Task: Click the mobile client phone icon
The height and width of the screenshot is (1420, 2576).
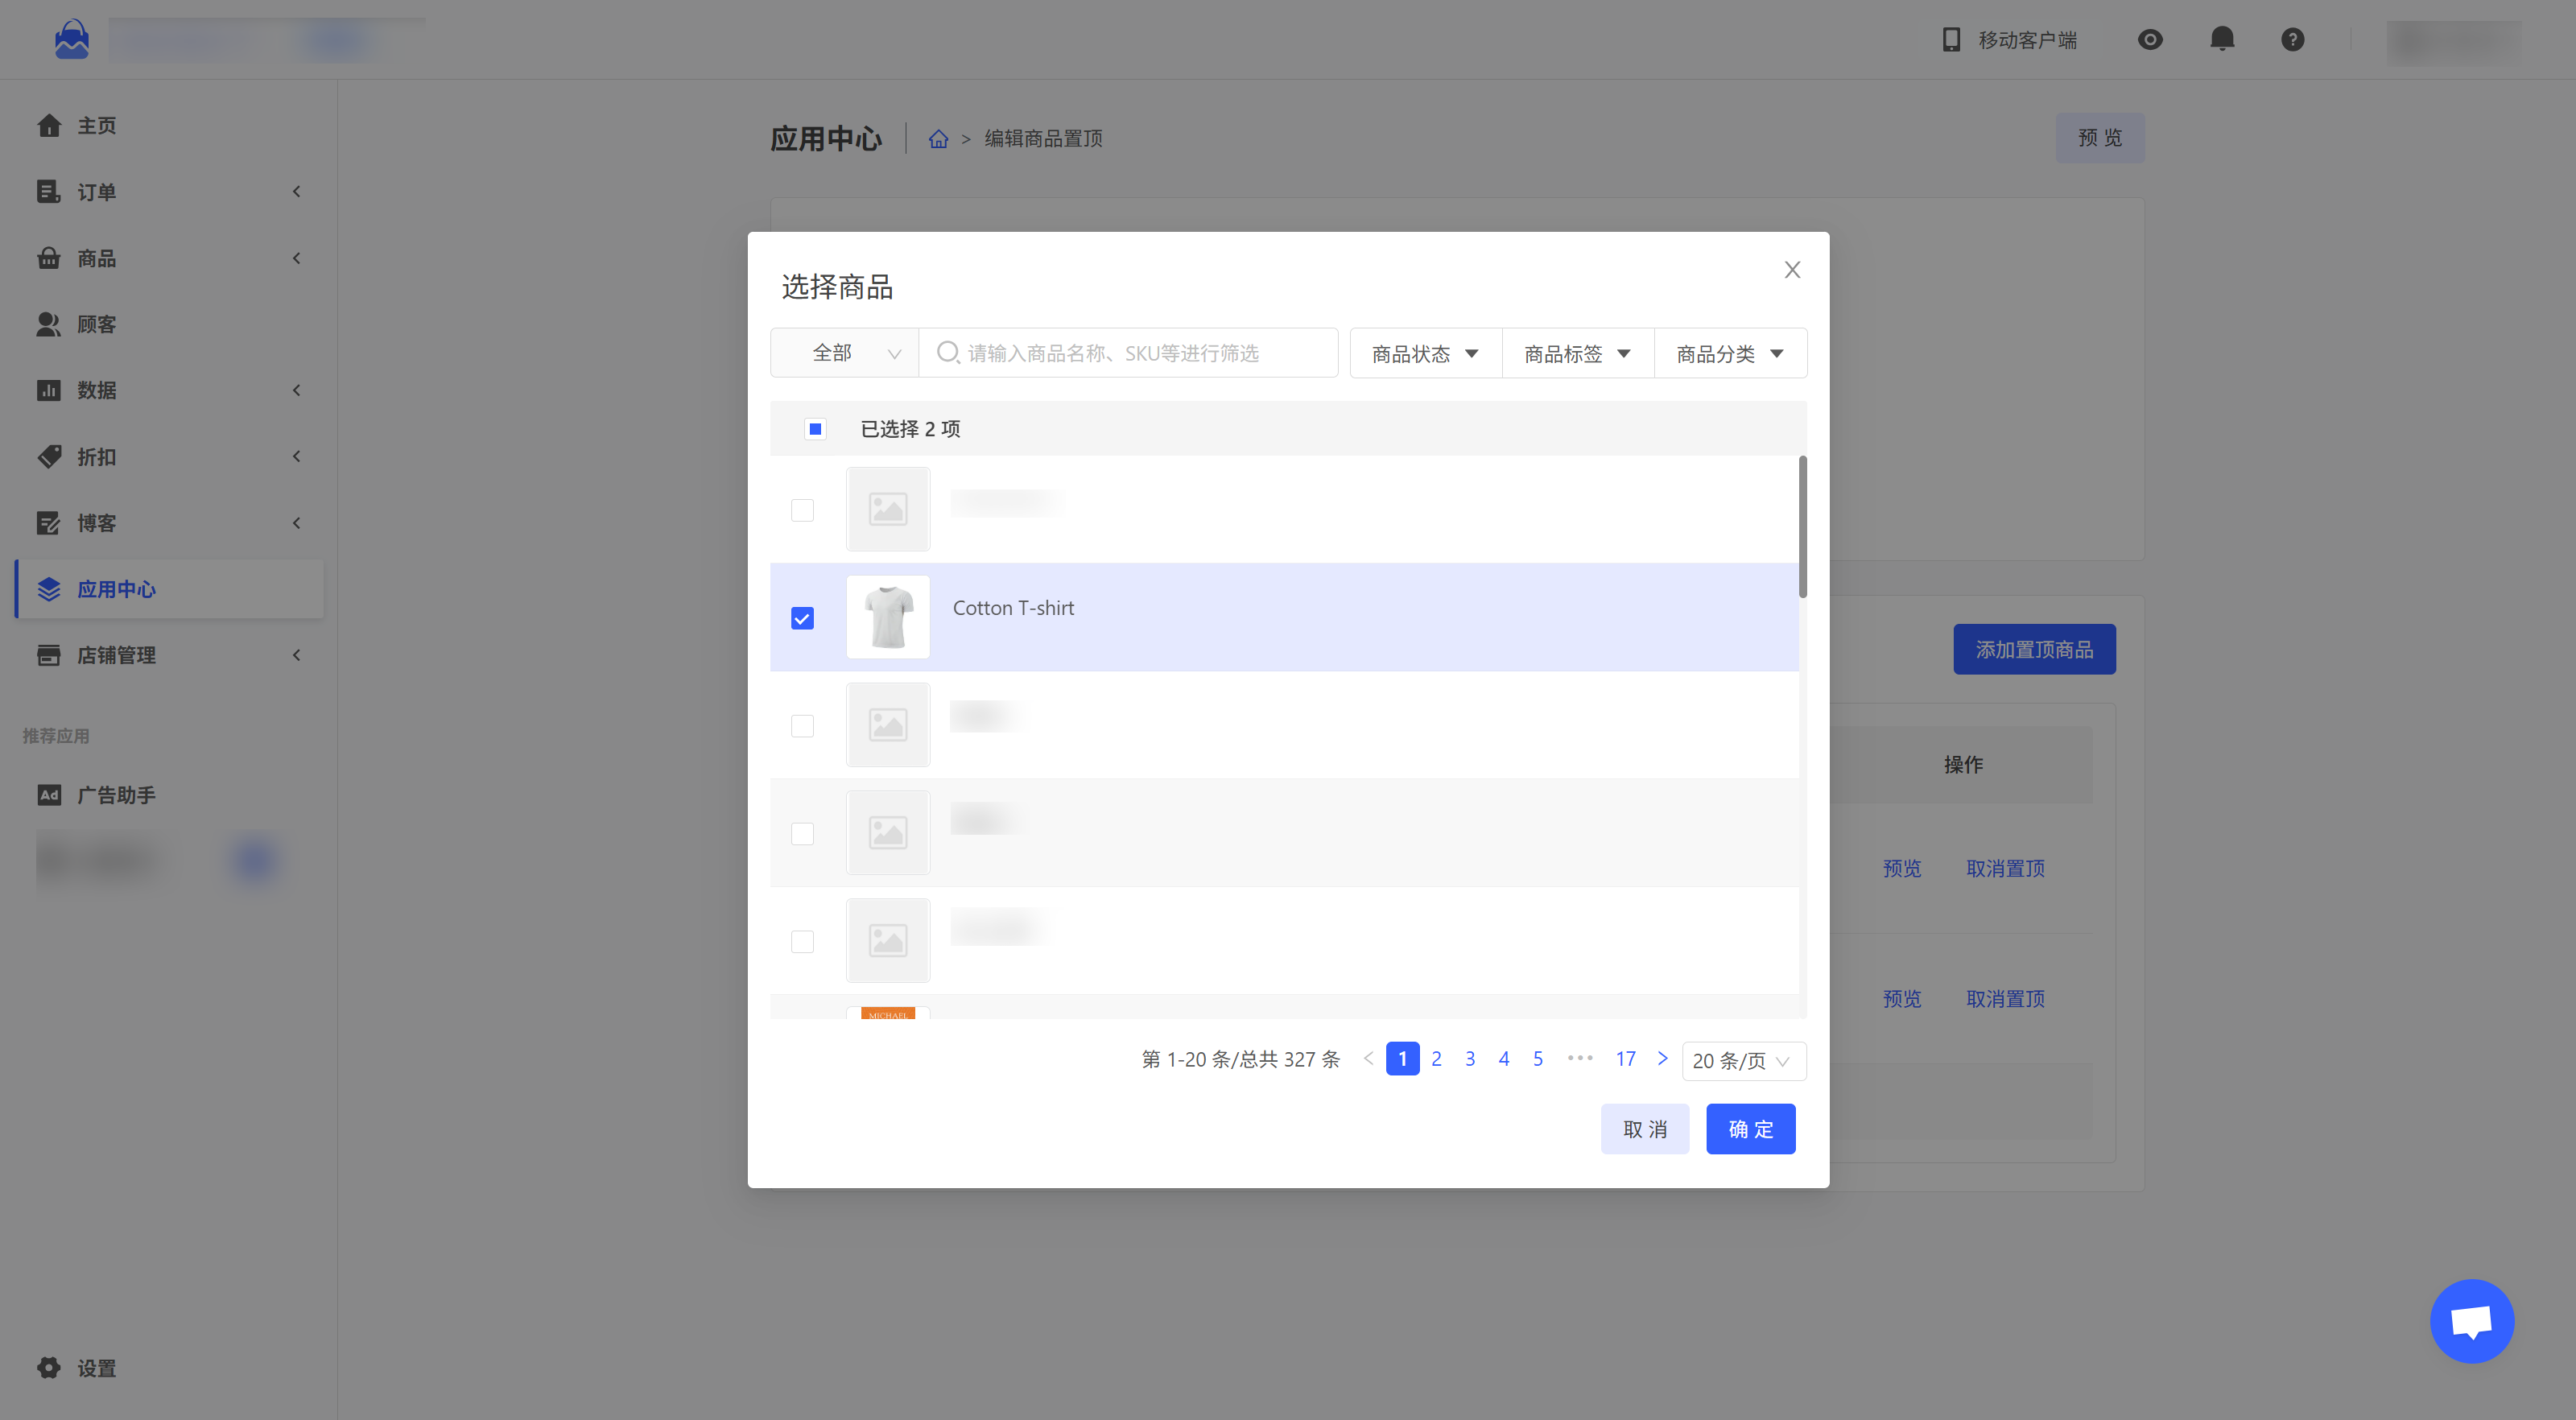Action: pyautogui.click(x=1950, y=39)
